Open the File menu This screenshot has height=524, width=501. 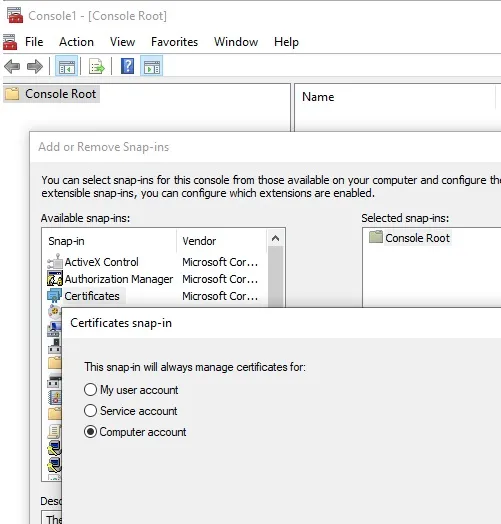pyautogui.click(x=34, y=42)
